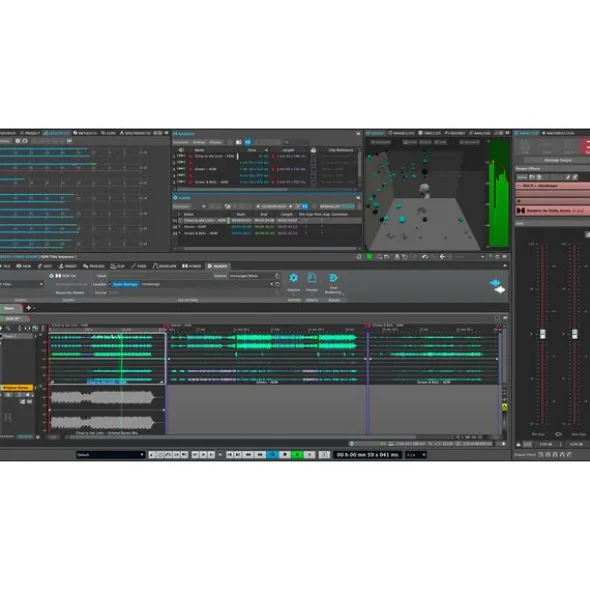Viewport: 590px width, 591px height.
Task: Switch to the PROJECT tab
Action: click(30, 133)
